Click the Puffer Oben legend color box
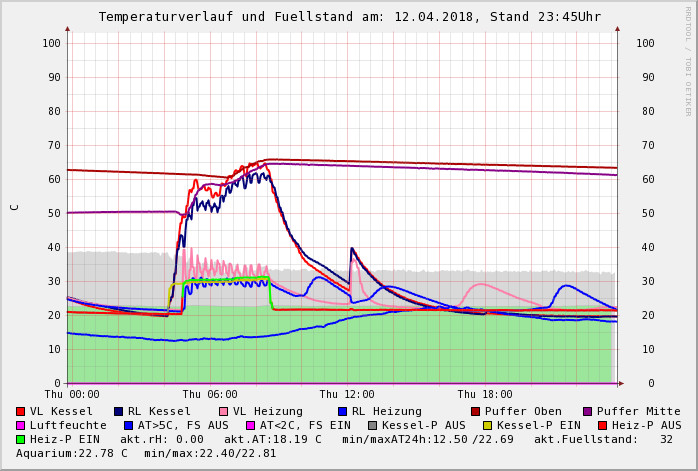This screenshot has width=698, height=471. [x=475, y=411]
